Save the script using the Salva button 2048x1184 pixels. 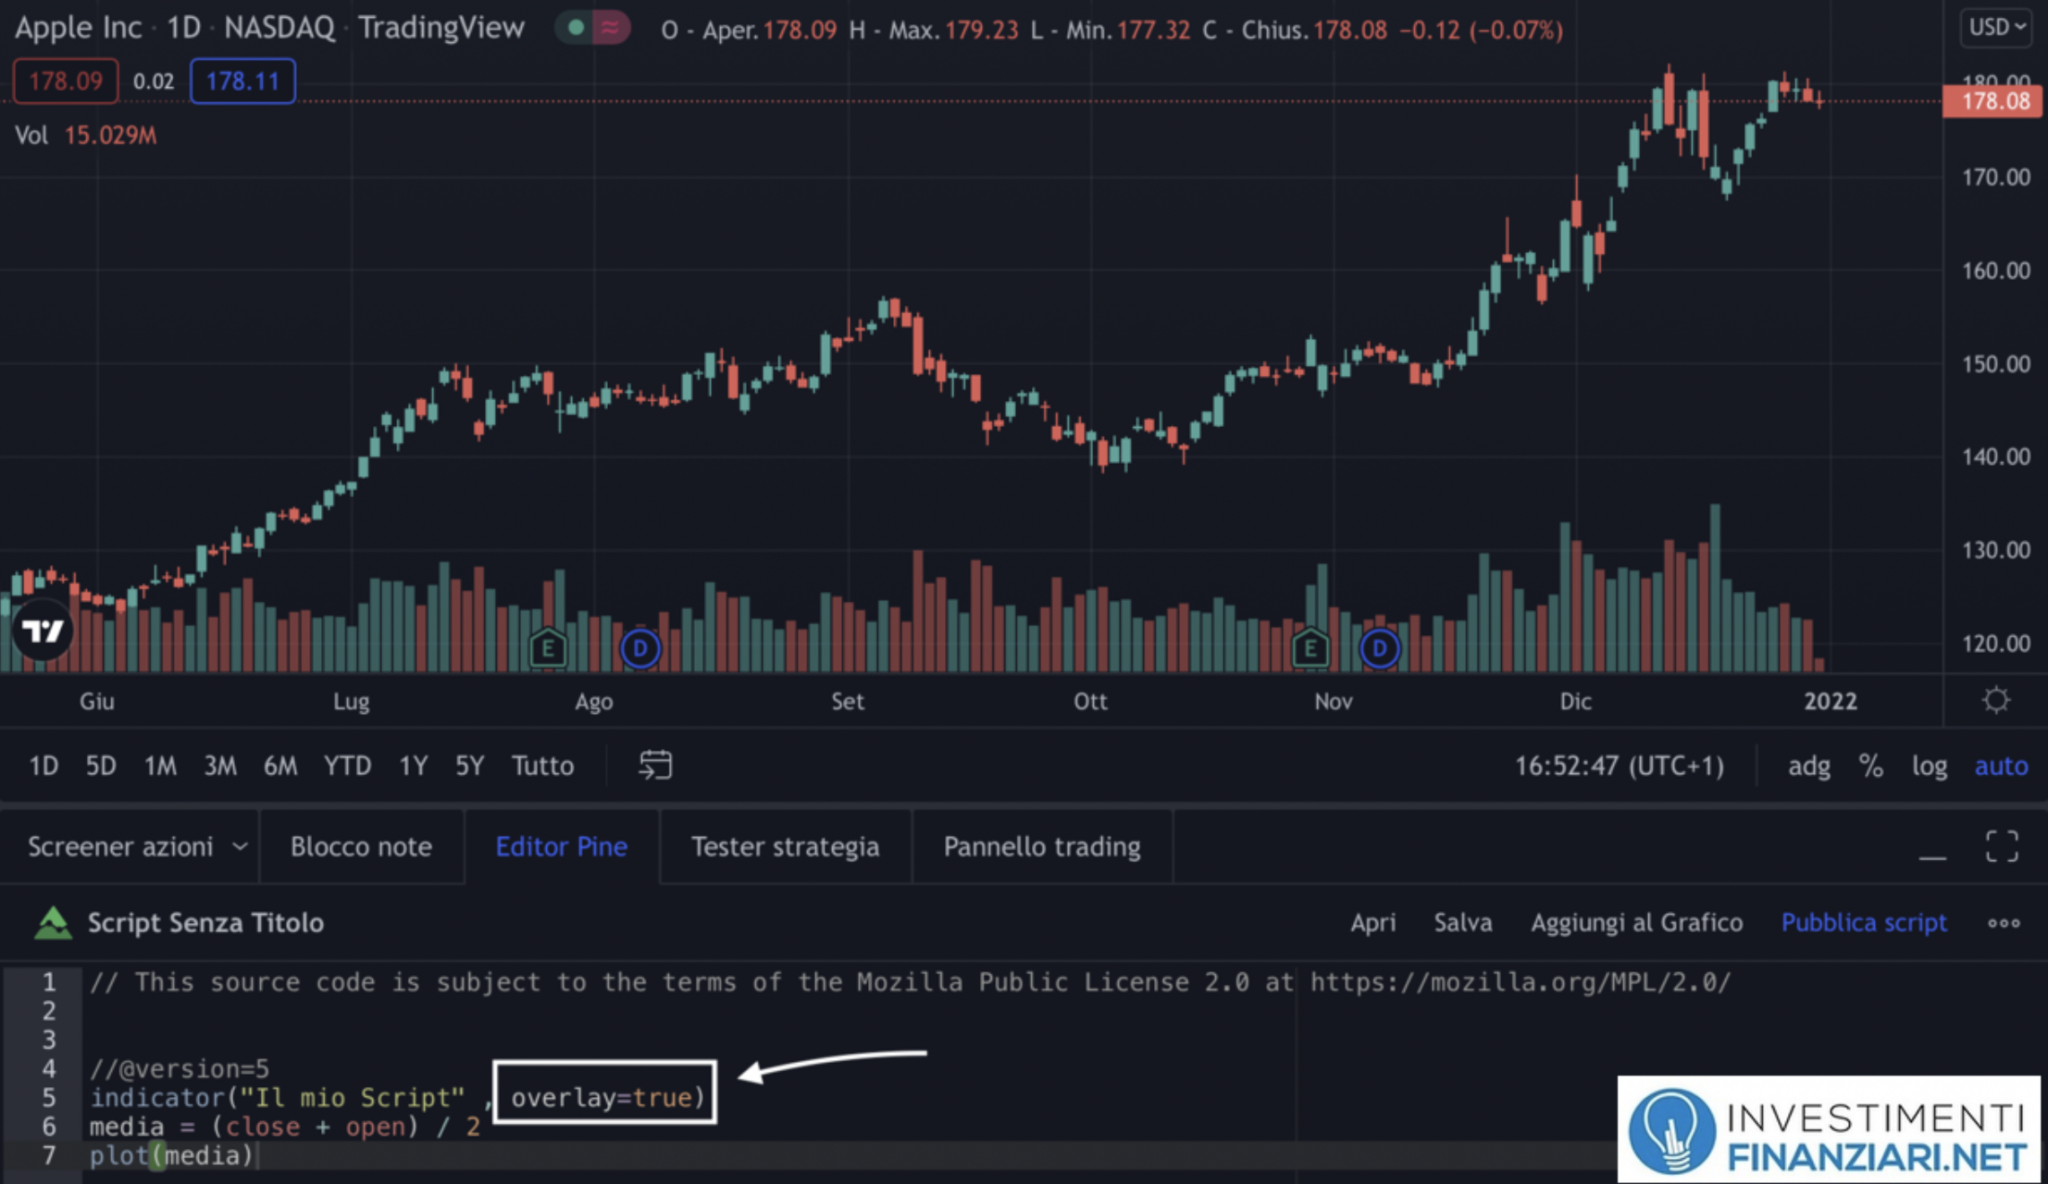point(1463,922)
